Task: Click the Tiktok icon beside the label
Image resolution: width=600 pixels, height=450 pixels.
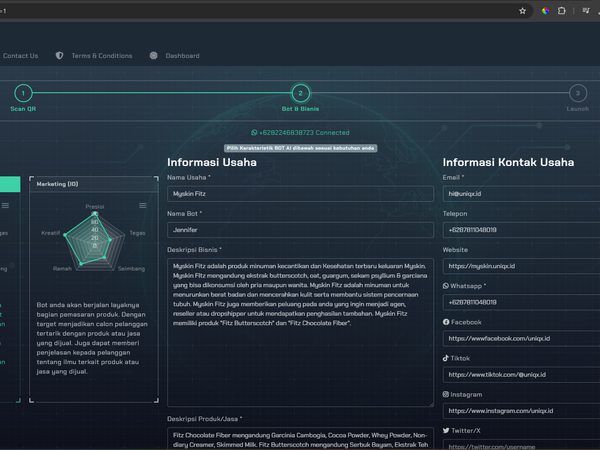Action: (446, 358)
